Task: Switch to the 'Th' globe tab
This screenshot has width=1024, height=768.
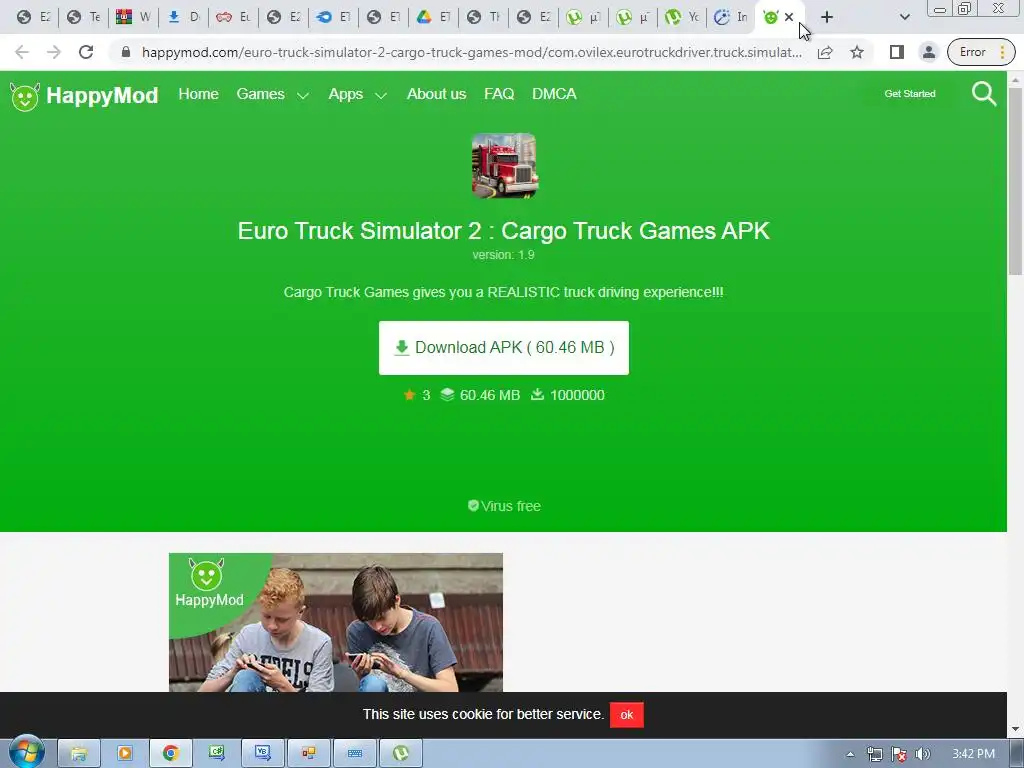Action: pos(483,17)
